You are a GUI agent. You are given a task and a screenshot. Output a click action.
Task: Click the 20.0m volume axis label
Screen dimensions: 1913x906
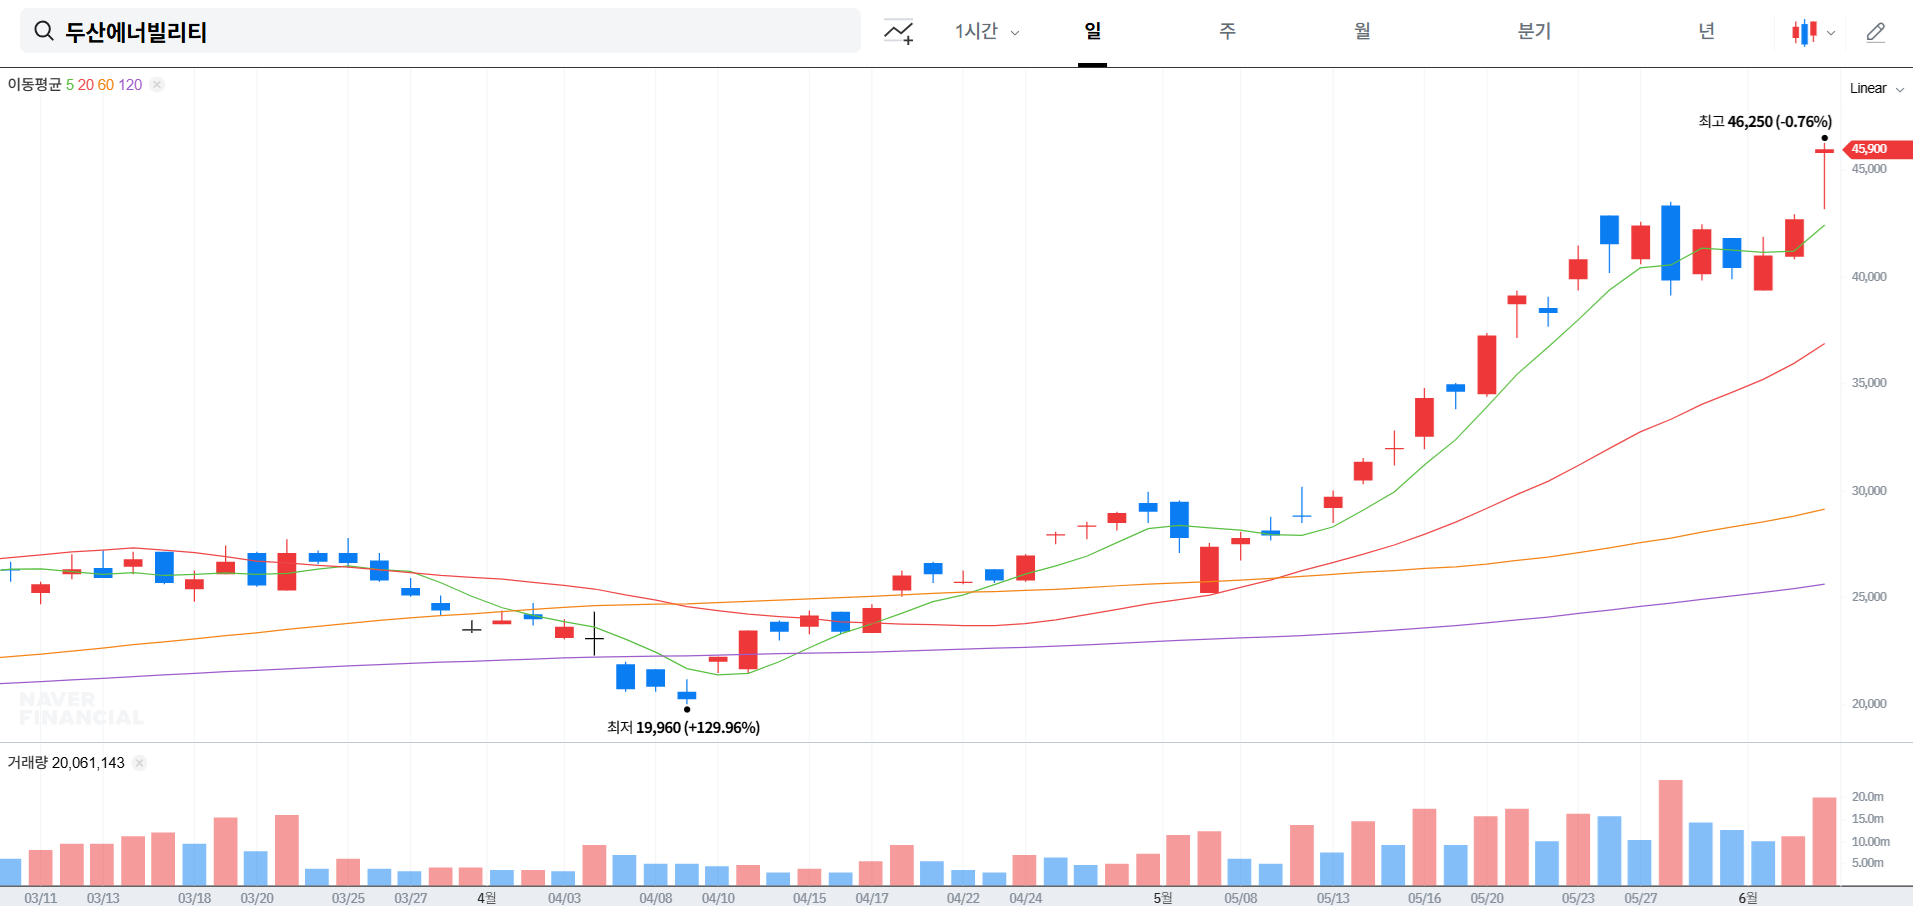tap(1868, 796)
